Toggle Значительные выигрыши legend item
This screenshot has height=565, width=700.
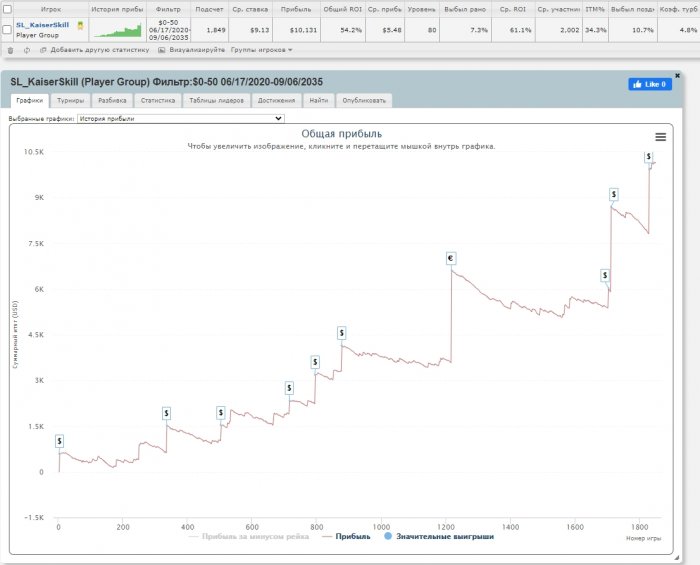(439, 536)
